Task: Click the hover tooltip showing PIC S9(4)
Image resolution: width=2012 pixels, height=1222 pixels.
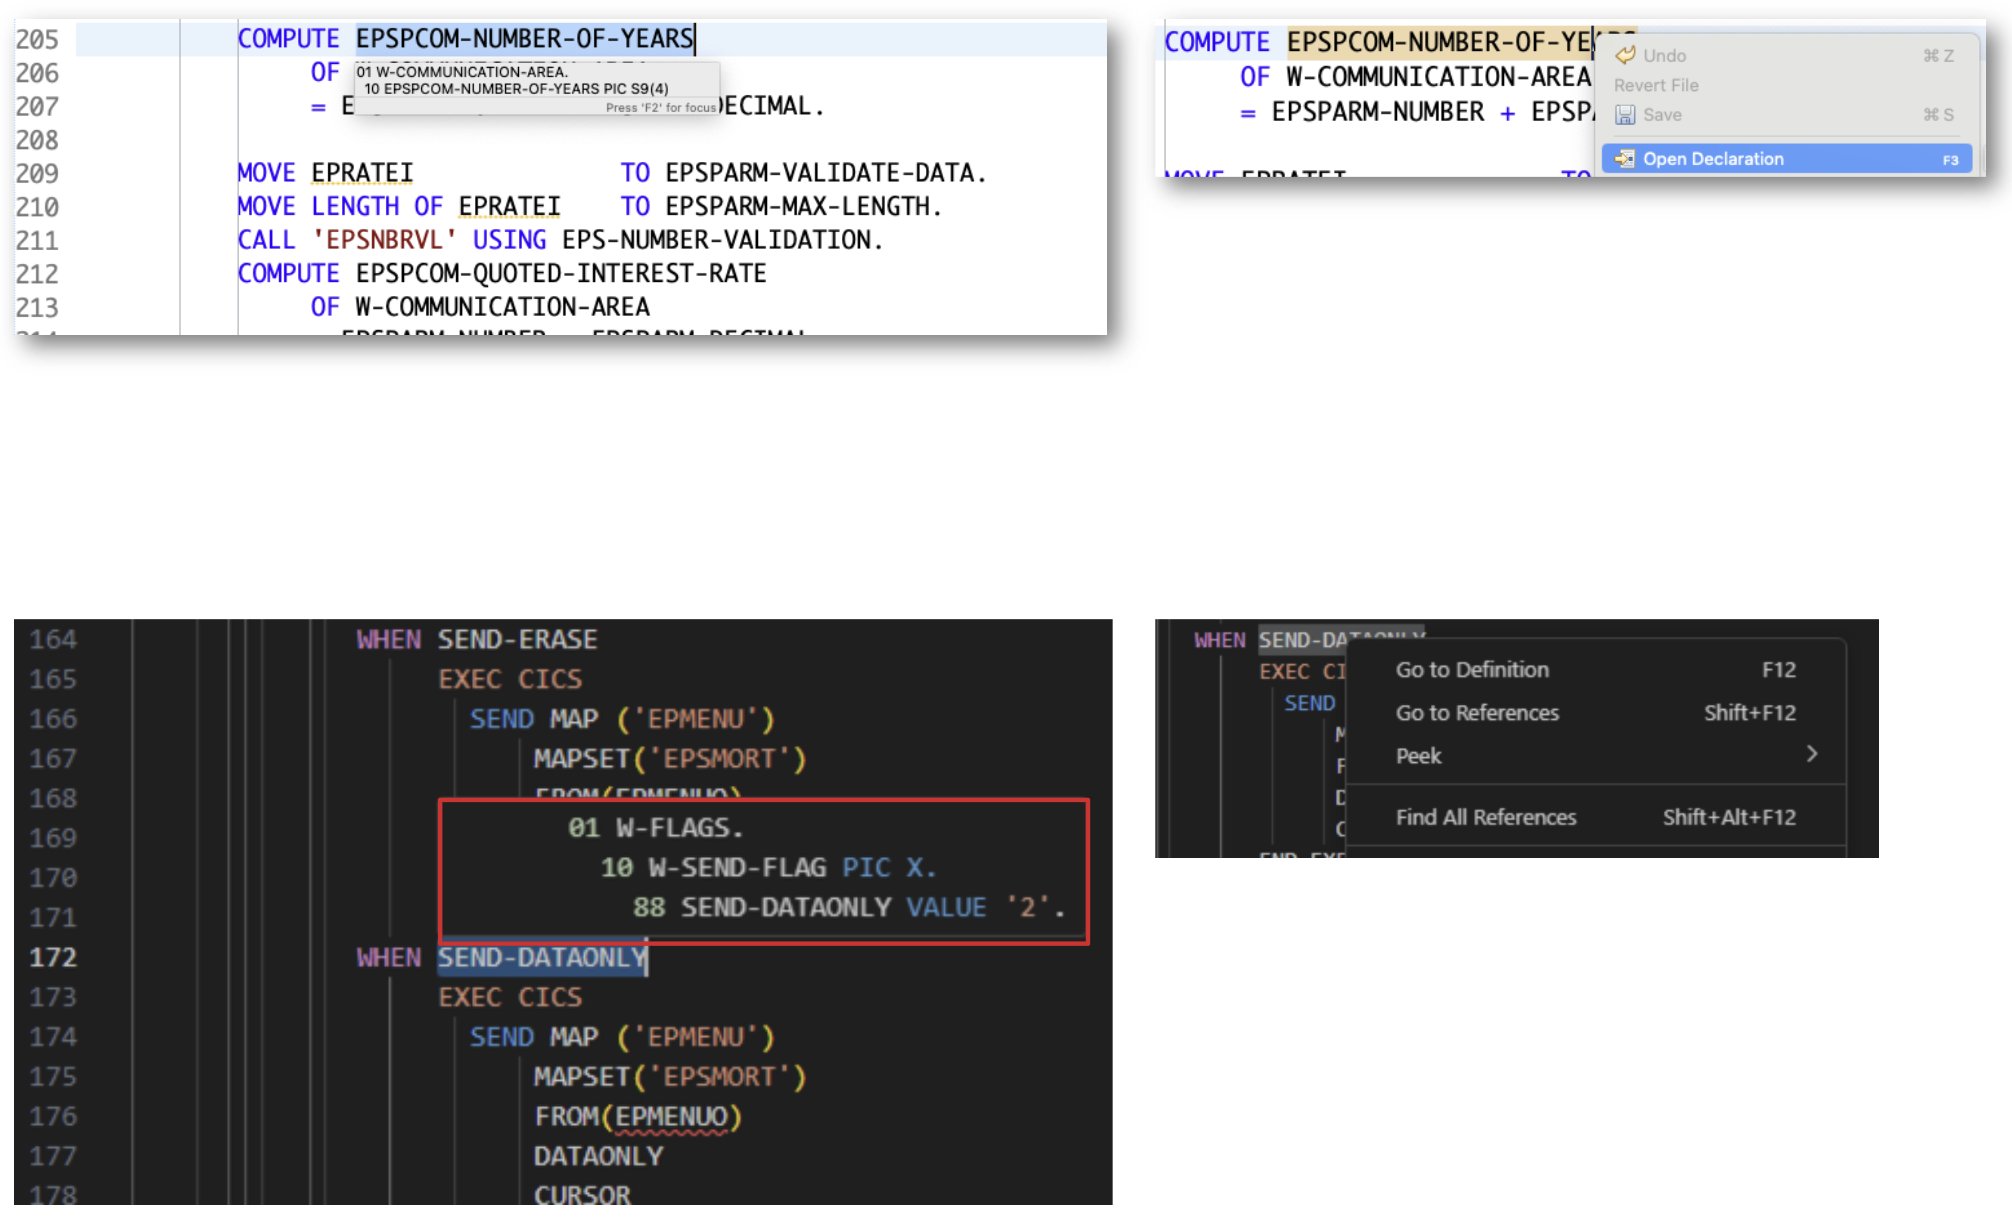Action: coord(516,88)
